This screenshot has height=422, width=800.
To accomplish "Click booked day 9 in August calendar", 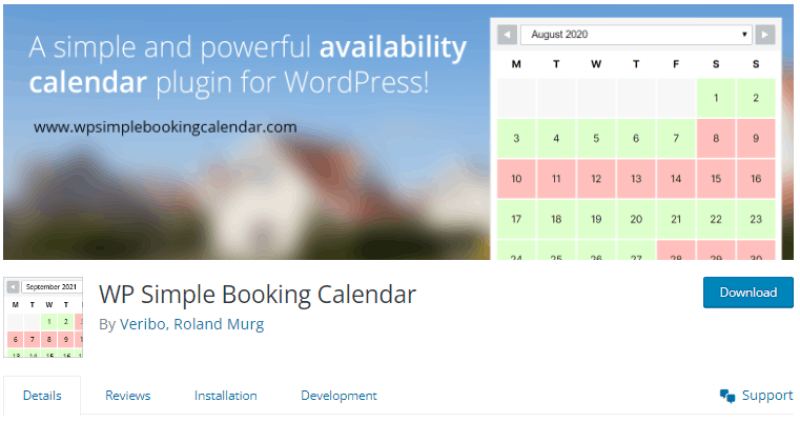I will click(x=756, y=138).
